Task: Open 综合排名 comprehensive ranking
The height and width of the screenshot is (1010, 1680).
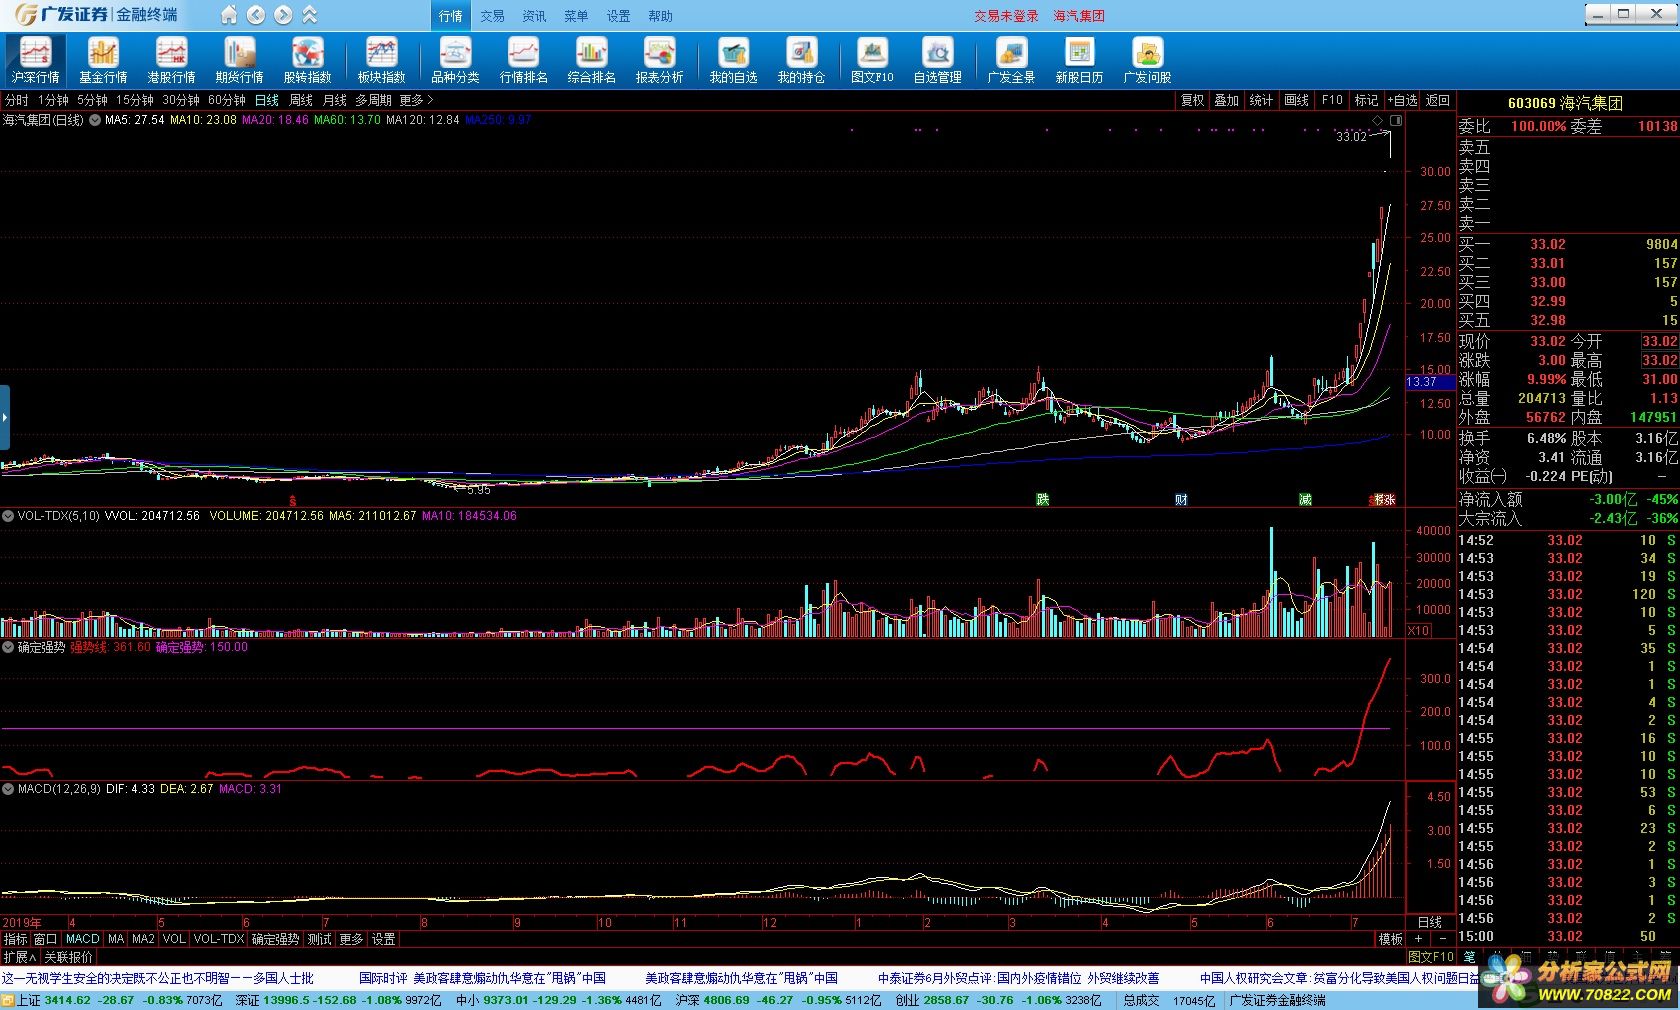Action: click(x=591, y=60)
